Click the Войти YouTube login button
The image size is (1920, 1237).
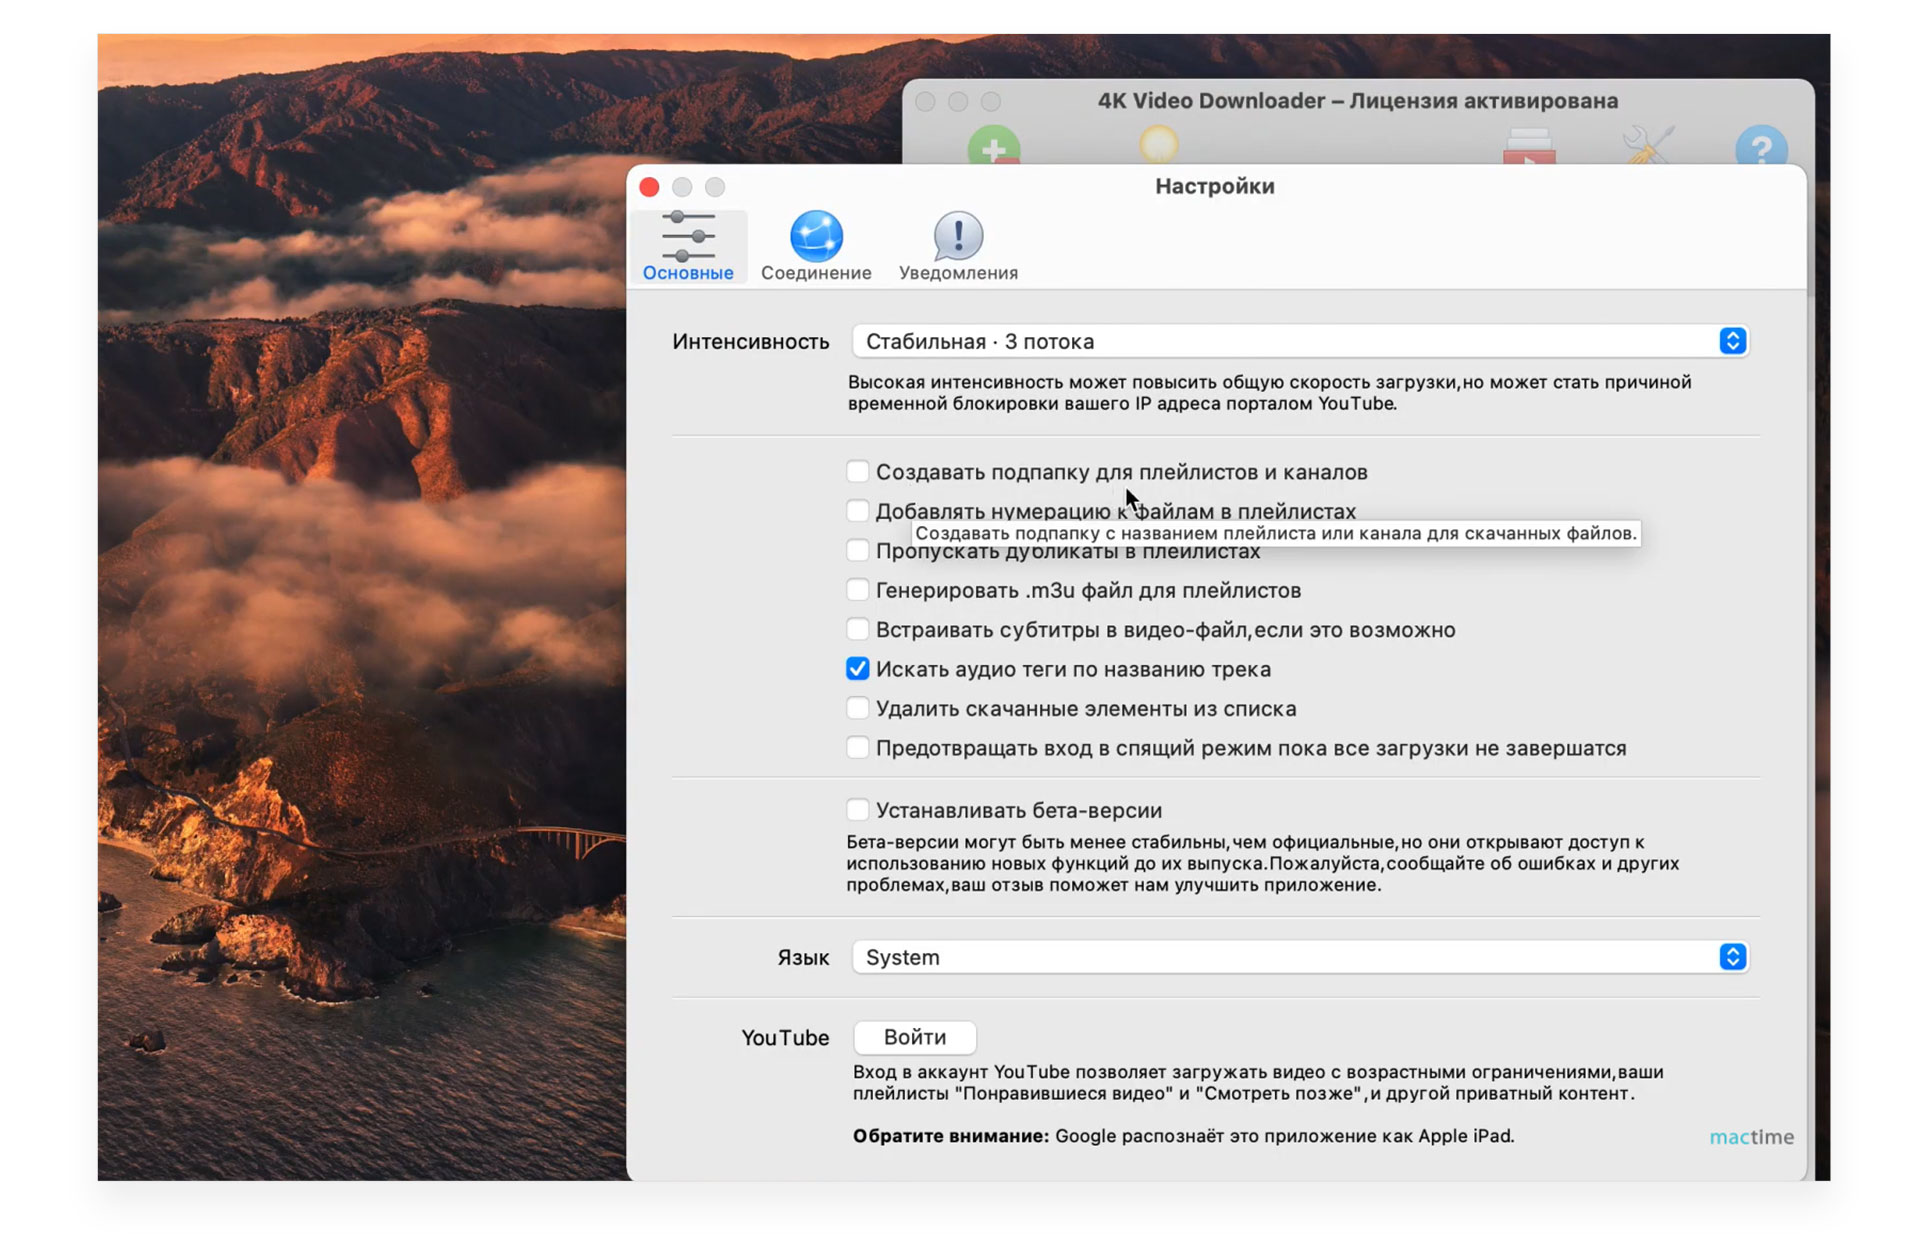[x=915, y=1037]
